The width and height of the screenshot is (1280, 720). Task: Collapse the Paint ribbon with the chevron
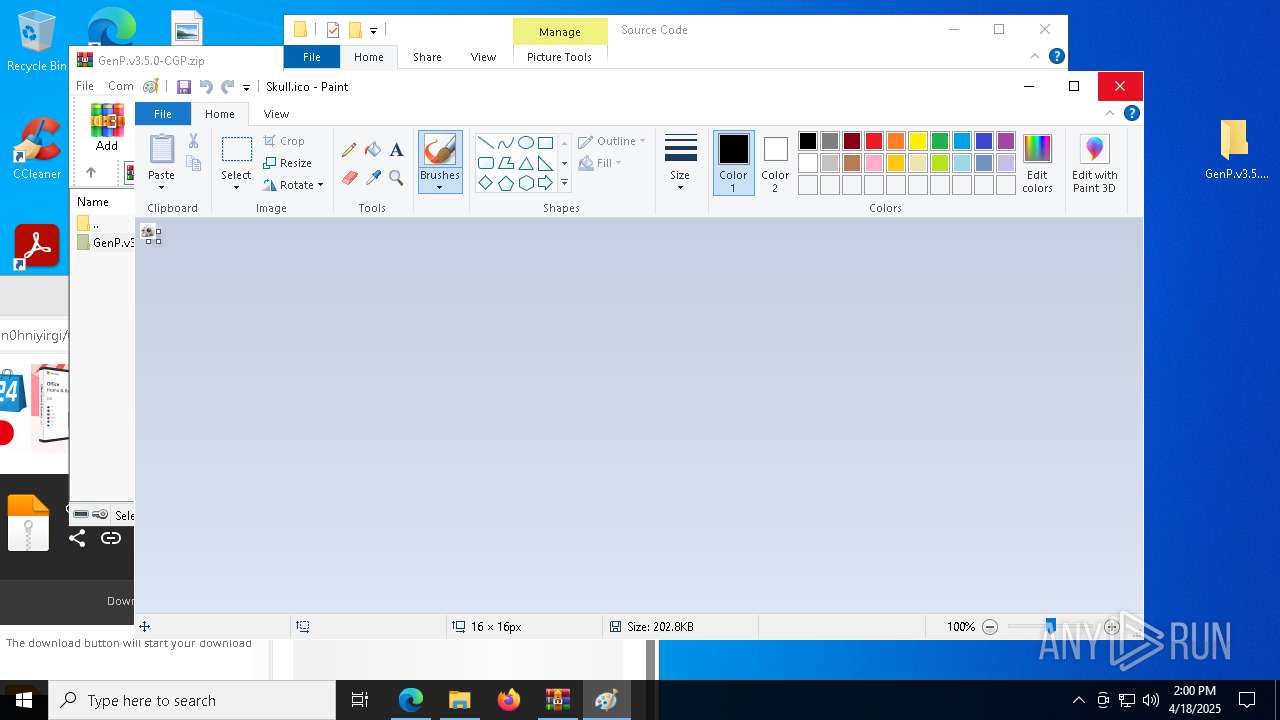(x=1111, y=114)
